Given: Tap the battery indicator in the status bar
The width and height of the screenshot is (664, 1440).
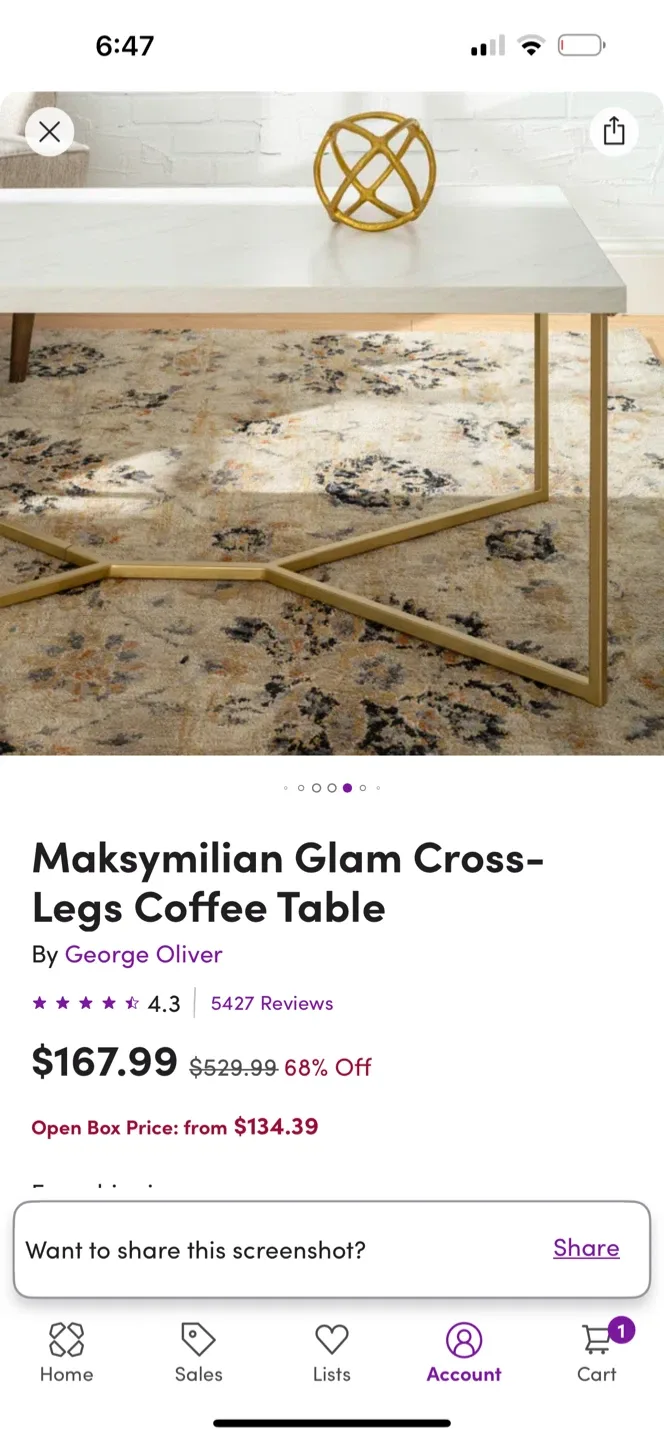Looking at the screenshot, I should coord(581,45).
